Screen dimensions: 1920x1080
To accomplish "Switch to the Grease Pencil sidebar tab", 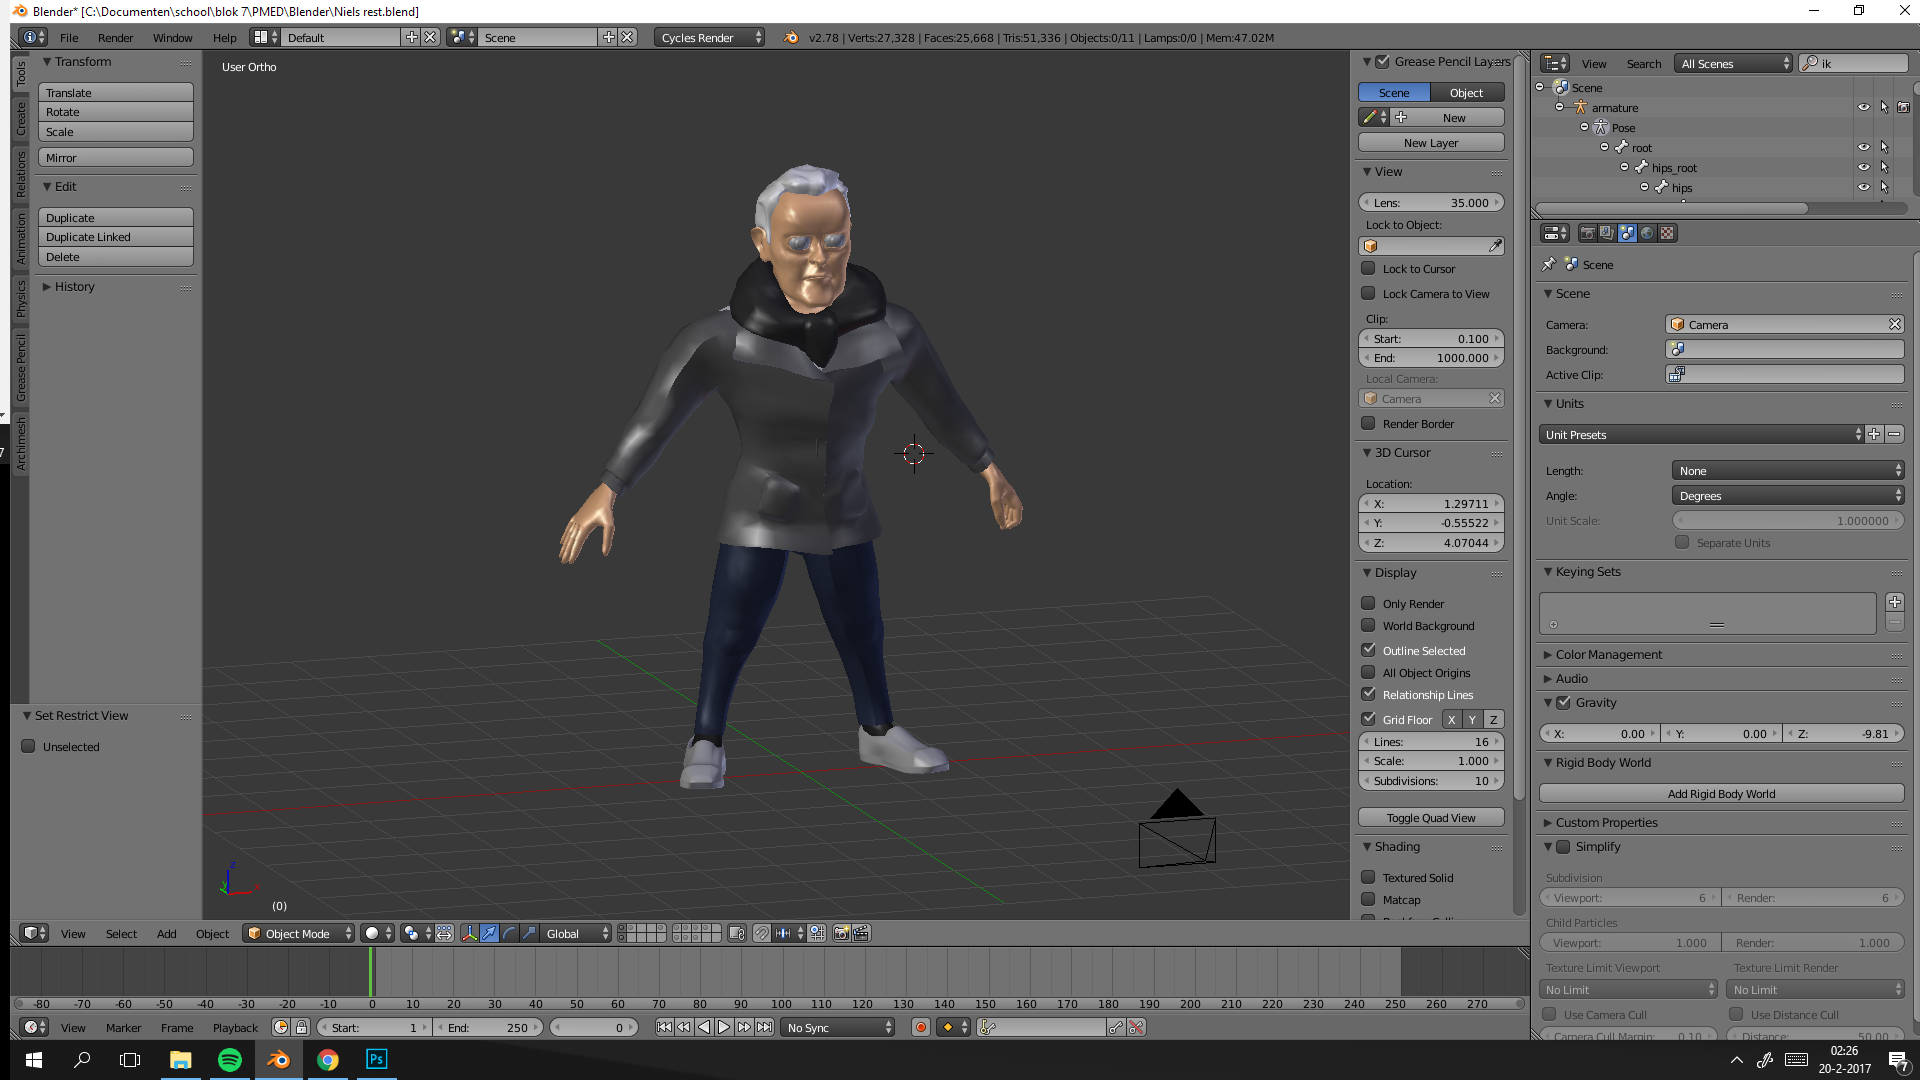I will click(20, 368).
